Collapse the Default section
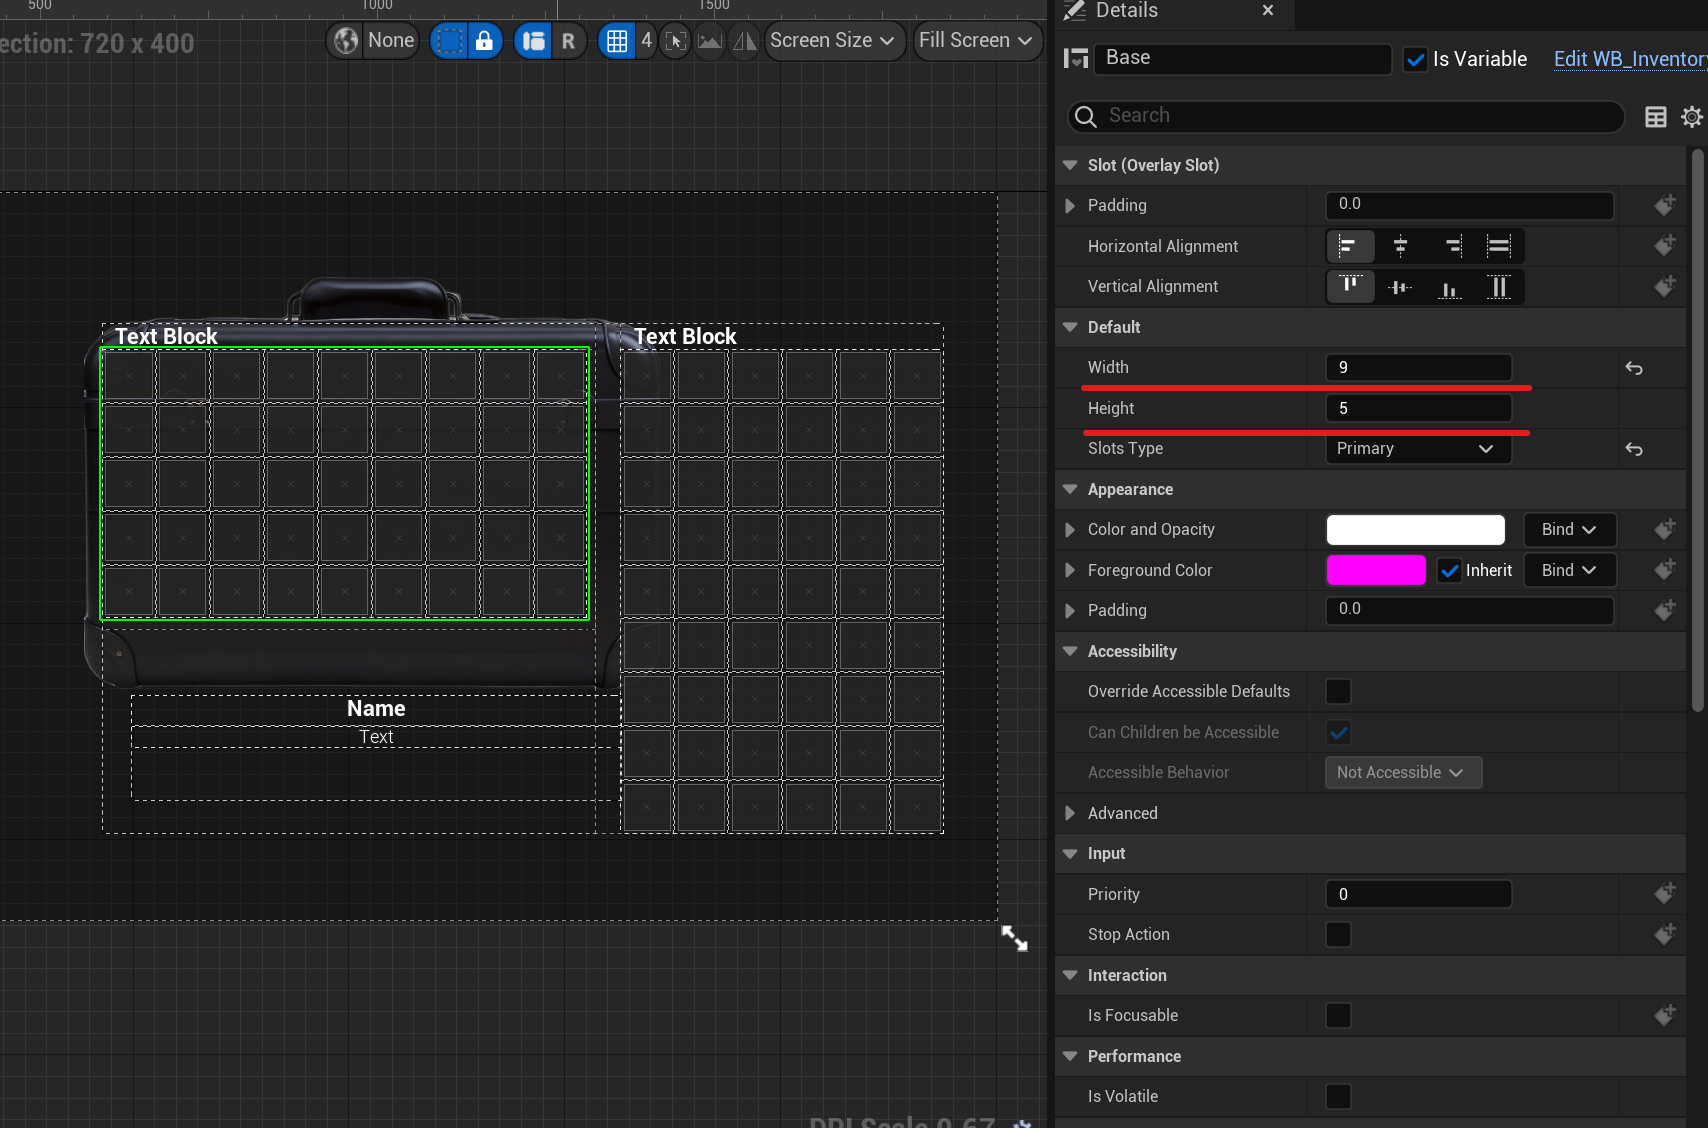 click(x=1070, y=327)
